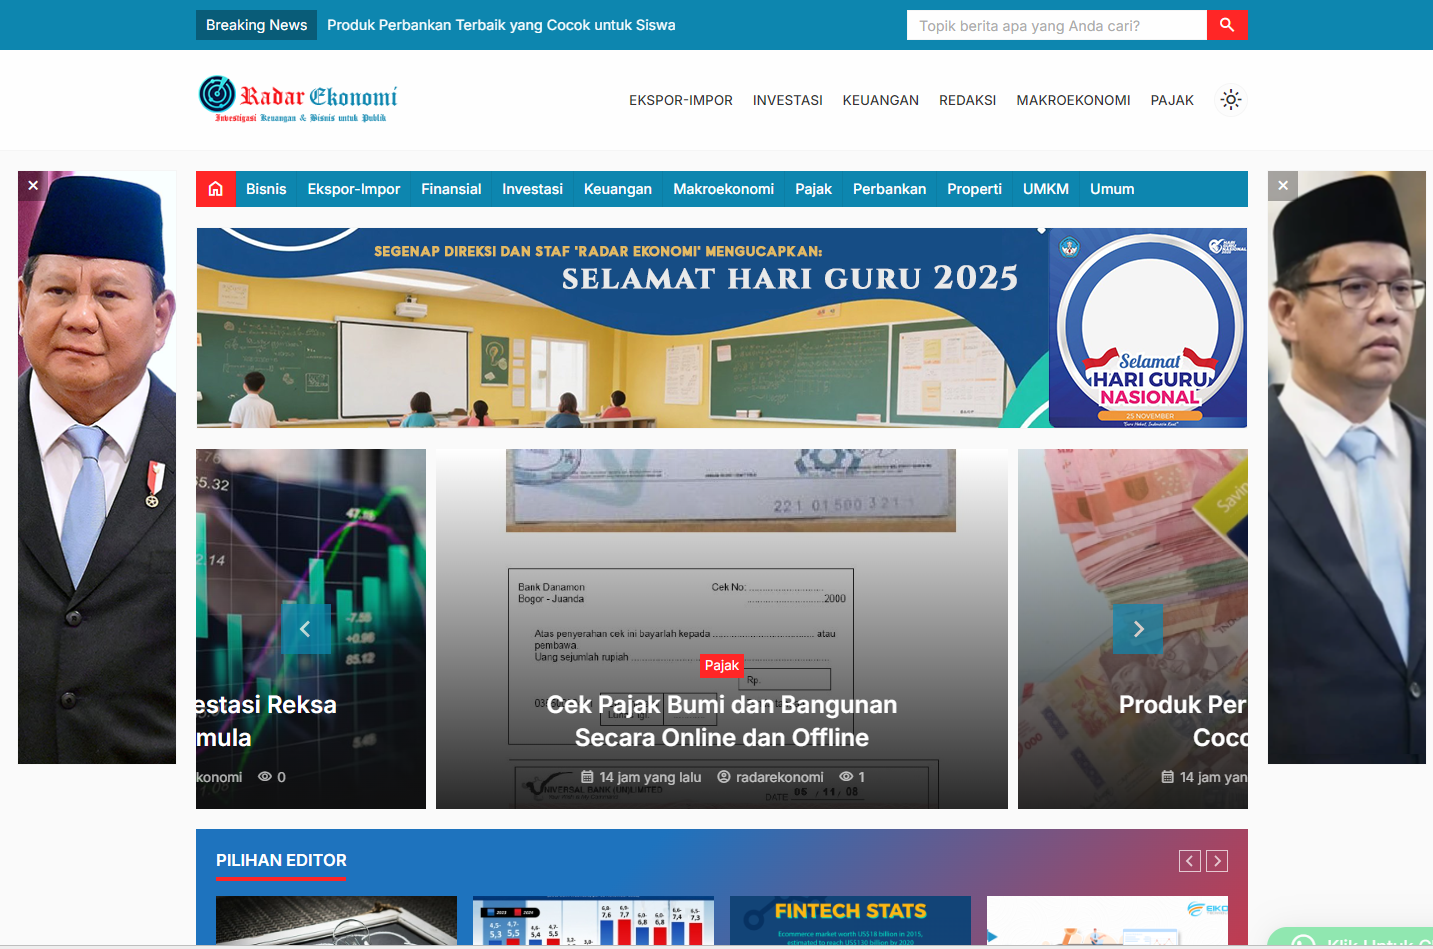Click the calendar icon under the Cek Pajak headline

587,776
